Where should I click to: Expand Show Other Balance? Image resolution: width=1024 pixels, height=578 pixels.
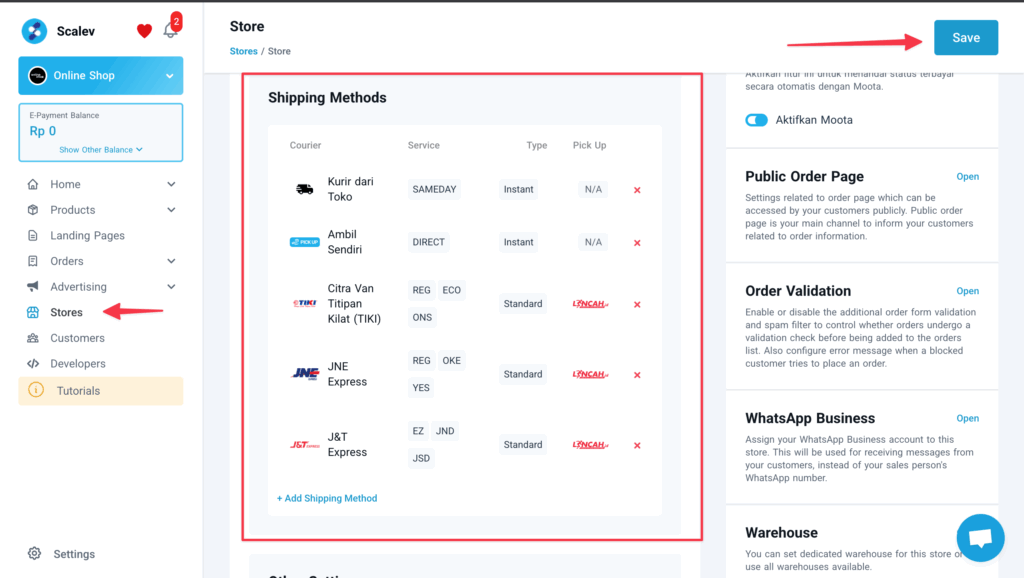(x=100, y=150)
